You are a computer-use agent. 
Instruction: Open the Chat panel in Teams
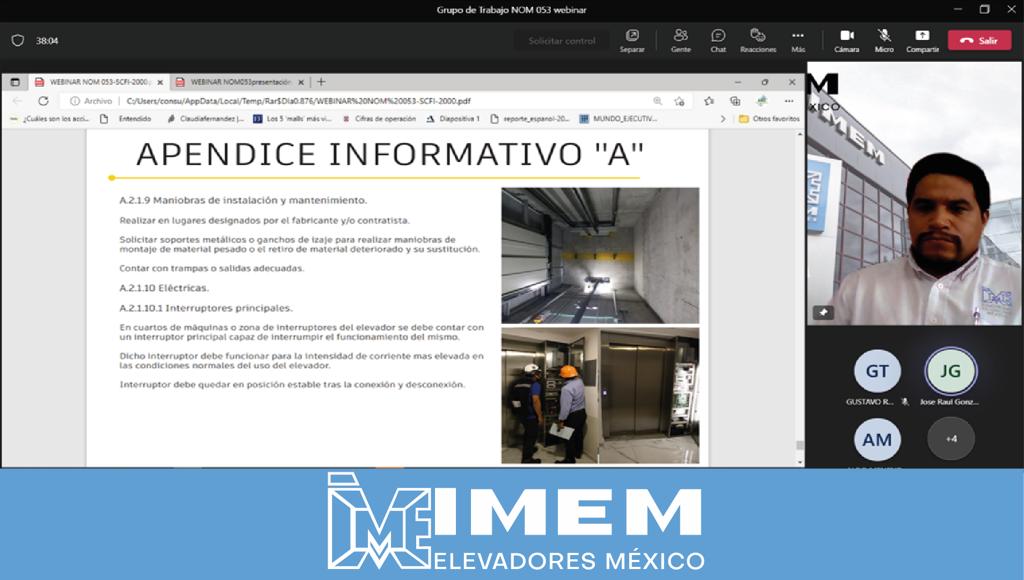[718, 40]
